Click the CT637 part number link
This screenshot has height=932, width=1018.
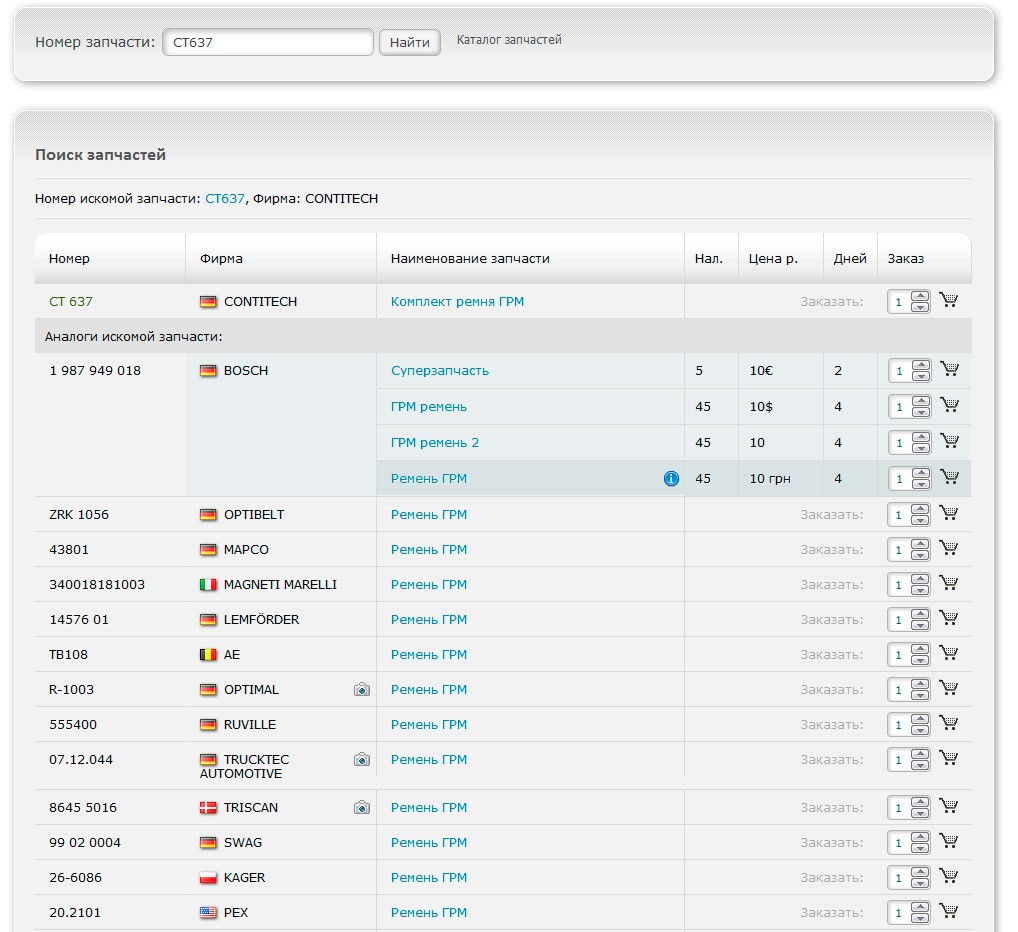[x=224, y=198]
